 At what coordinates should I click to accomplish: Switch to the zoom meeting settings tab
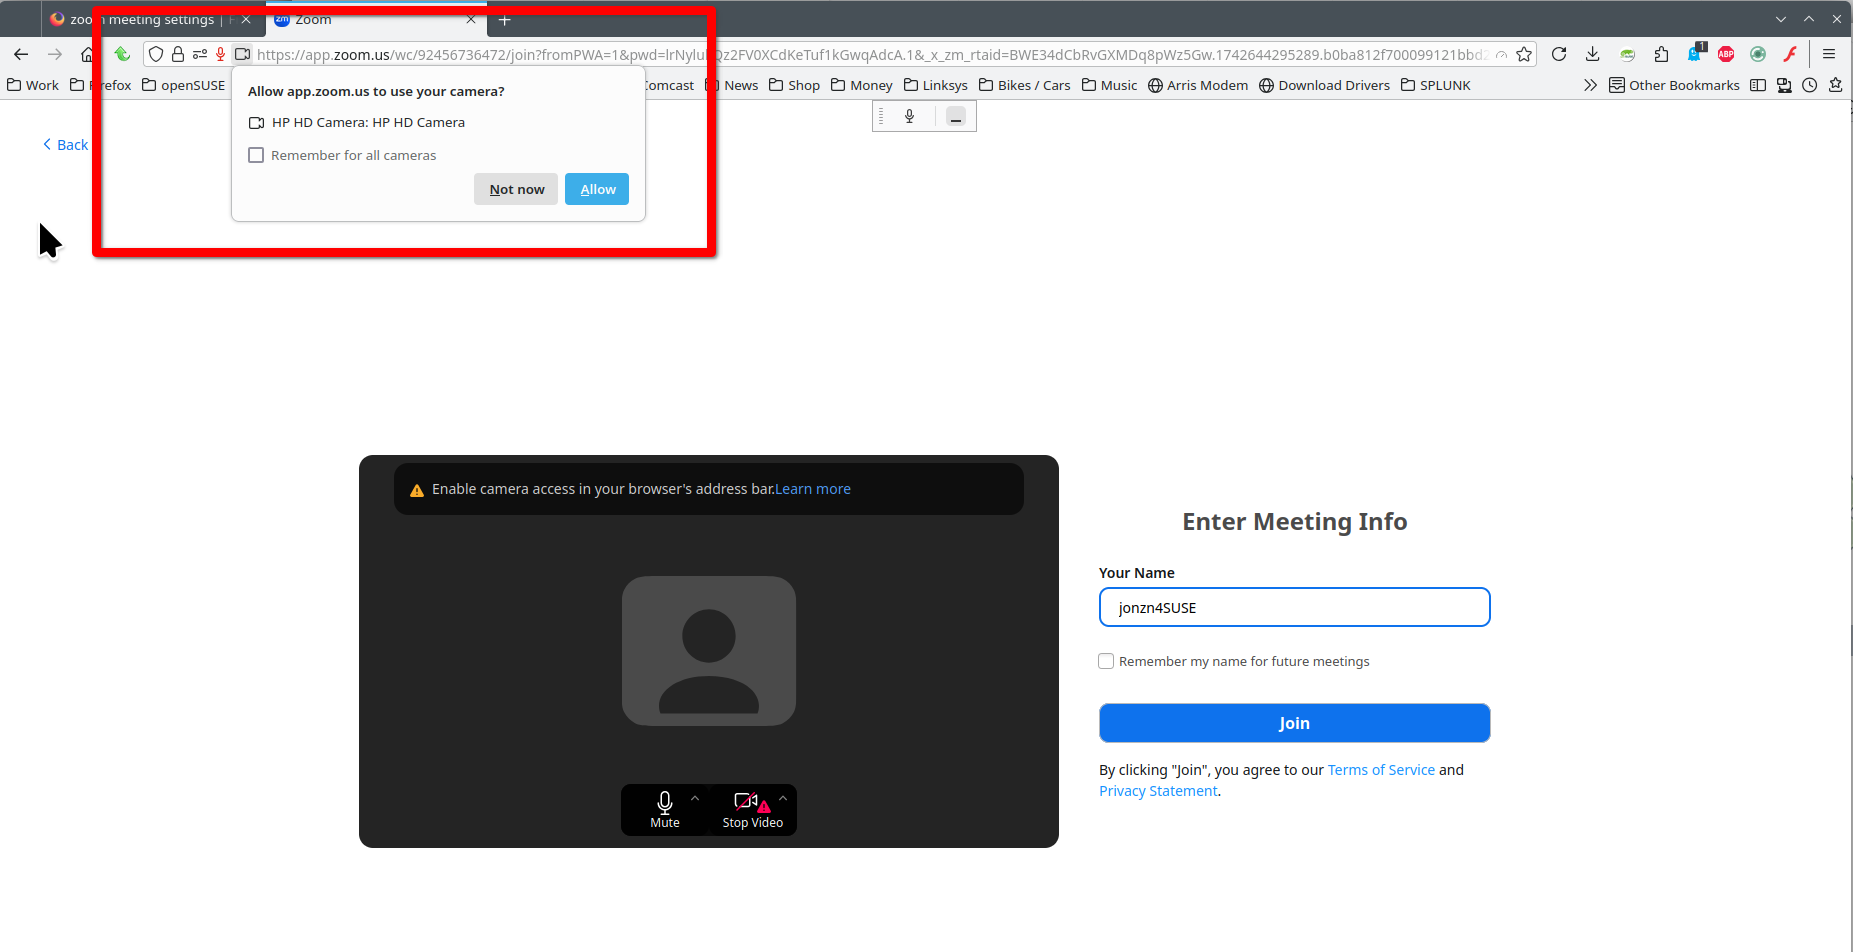(152, 19)
